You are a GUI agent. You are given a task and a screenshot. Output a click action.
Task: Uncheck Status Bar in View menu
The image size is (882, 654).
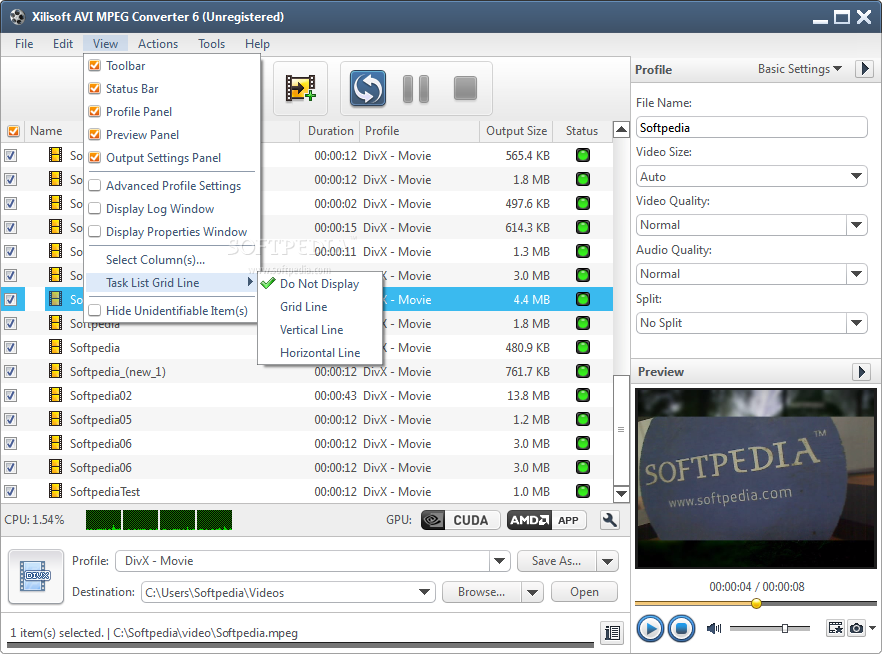(x=94, y=89)
